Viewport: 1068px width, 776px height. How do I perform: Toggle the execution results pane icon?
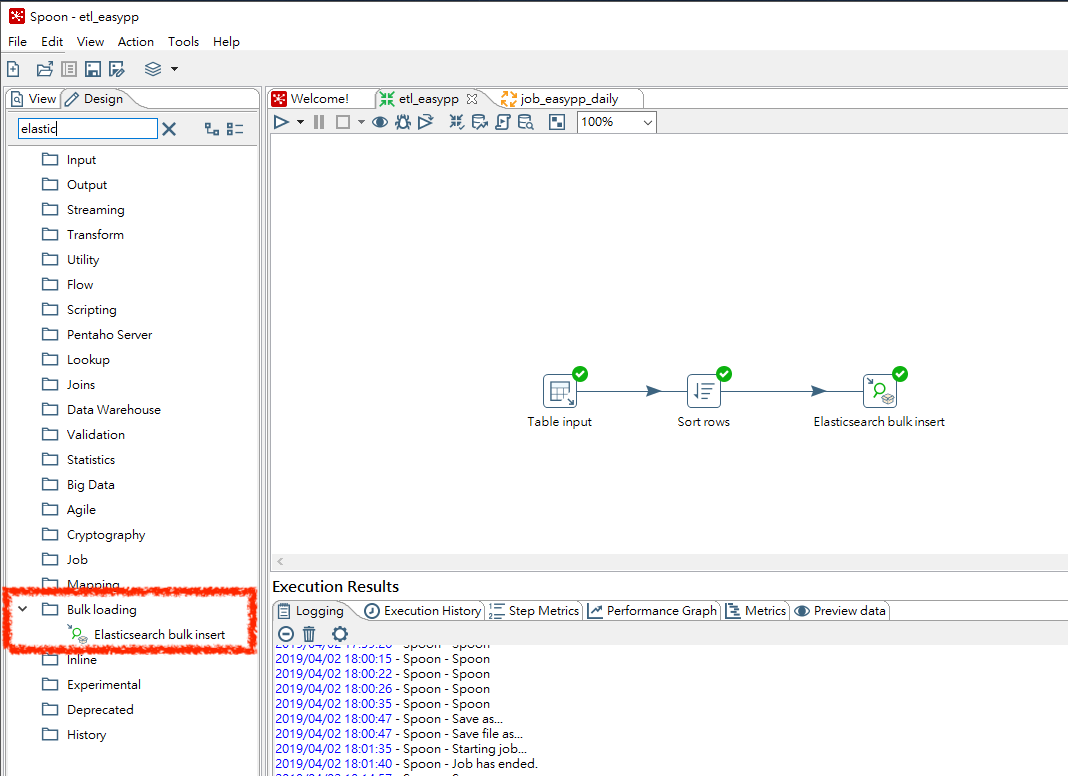point(557,122)
